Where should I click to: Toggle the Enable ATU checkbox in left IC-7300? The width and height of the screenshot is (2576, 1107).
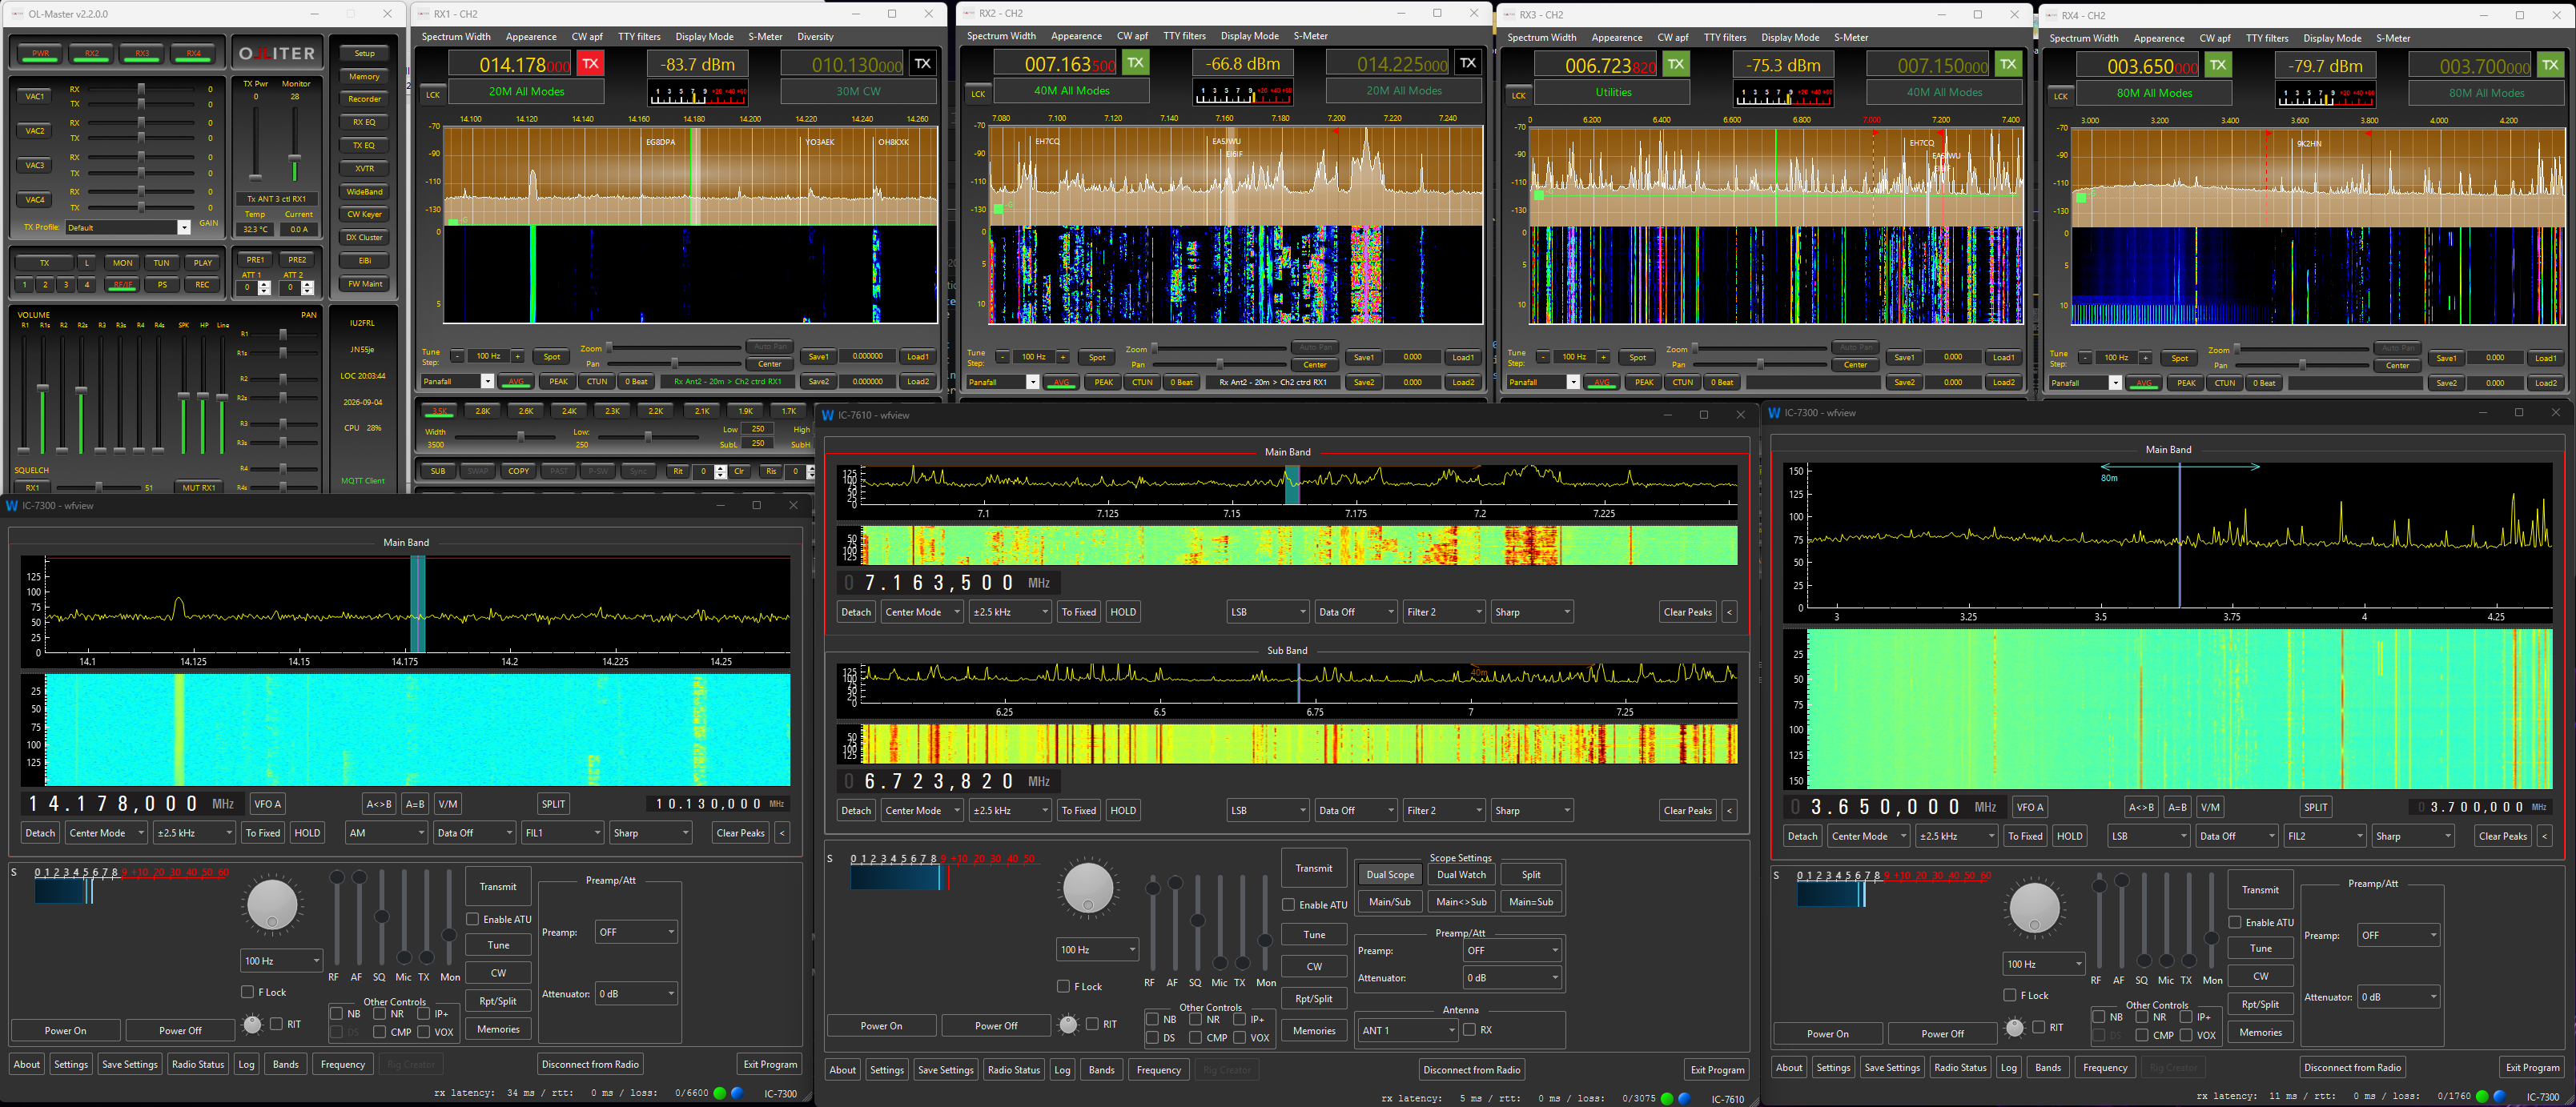(x=473, y=919)
